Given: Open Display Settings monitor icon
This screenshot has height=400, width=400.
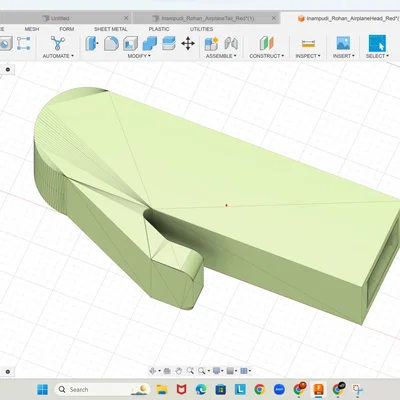Looking at the screenshot, I should pos(217,371).
